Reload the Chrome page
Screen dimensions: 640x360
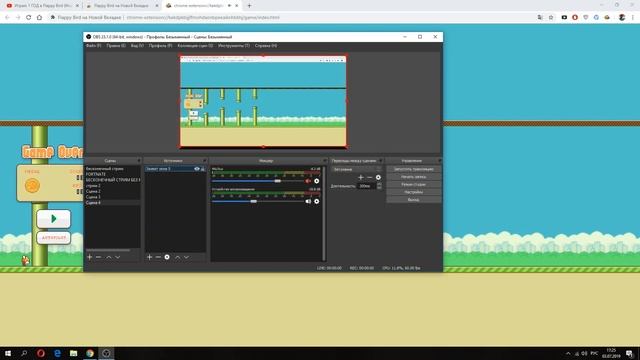pyautogui.click(x=29, y=18)
